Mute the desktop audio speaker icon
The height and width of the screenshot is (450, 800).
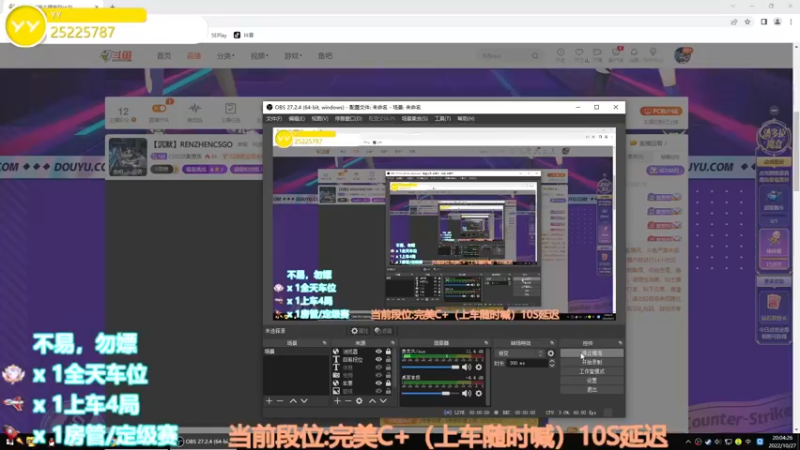coord(466,393)
